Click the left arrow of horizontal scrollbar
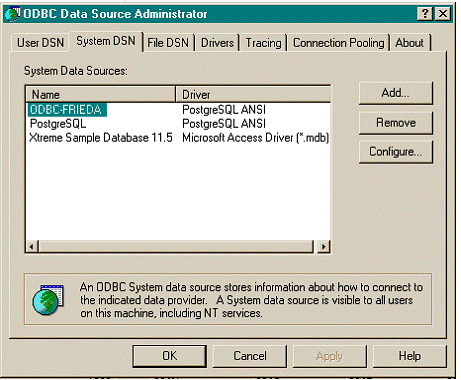The image size is (461, 380). coord(32,247)
